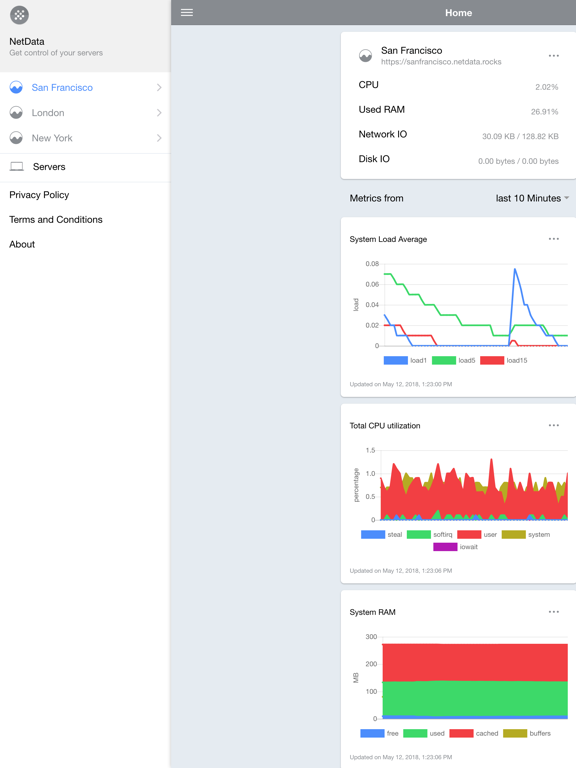This screenshot has height=768, width=576.
Task: Click the NetData logo icon
Action: point(19,15)
